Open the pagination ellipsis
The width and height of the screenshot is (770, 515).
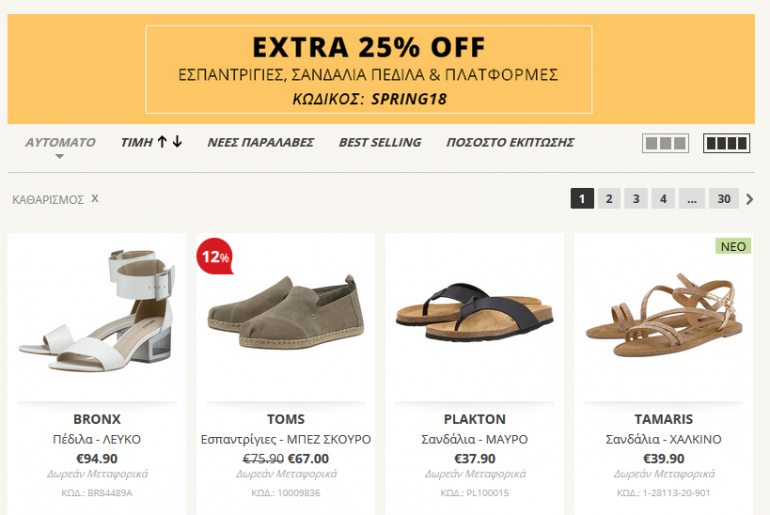pyautogui.click(x=691, y=199)
